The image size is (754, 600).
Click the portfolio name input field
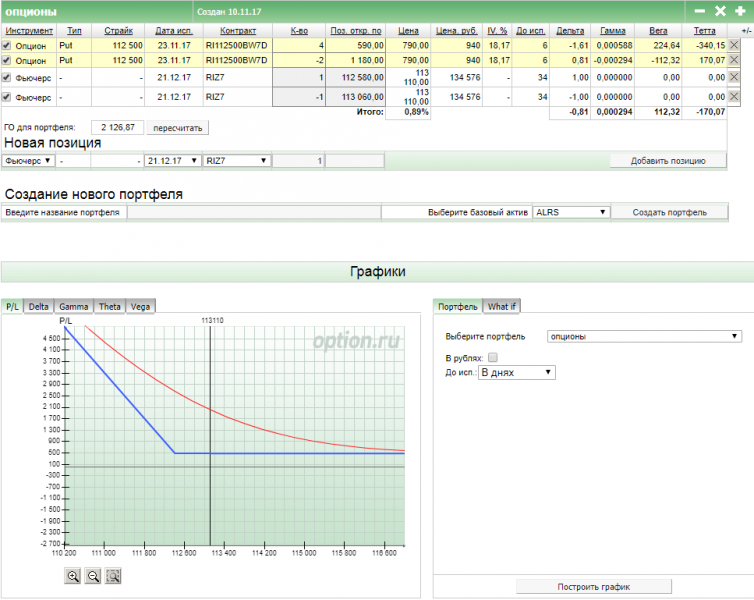pos(254,212)
